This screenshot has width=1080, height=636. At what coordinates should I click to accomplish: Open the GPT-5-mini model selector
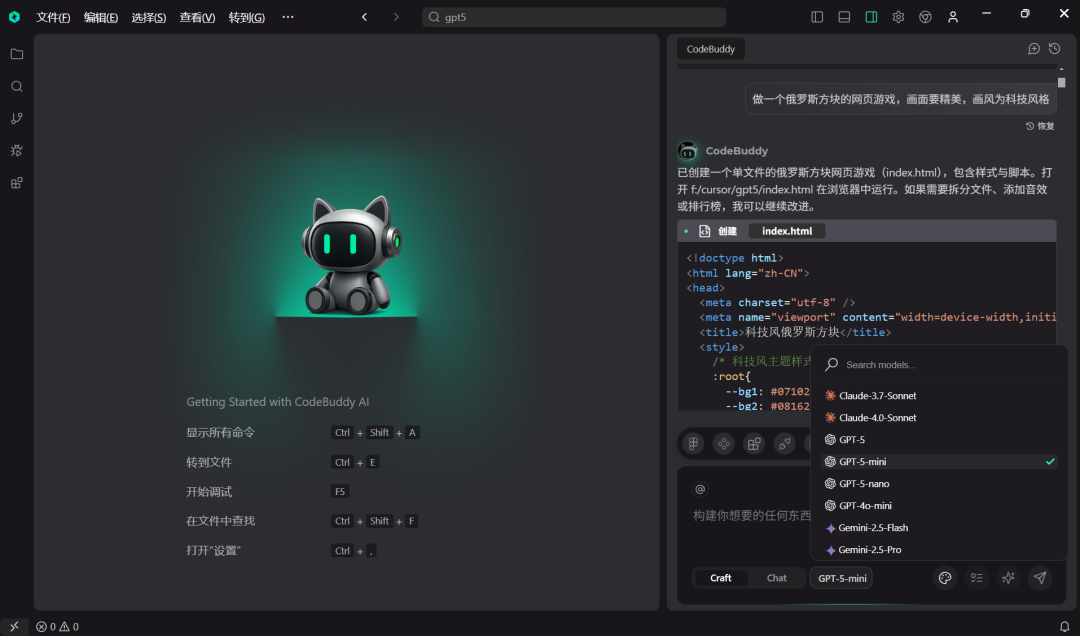pyautogui.click(x=842, y=578)
